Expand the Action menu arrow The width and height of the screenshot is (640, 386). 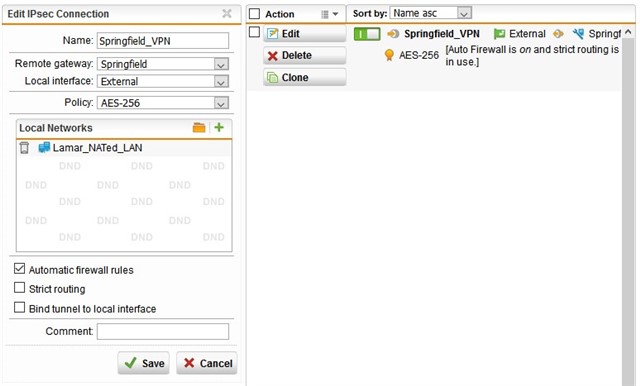tap(336, 14)
